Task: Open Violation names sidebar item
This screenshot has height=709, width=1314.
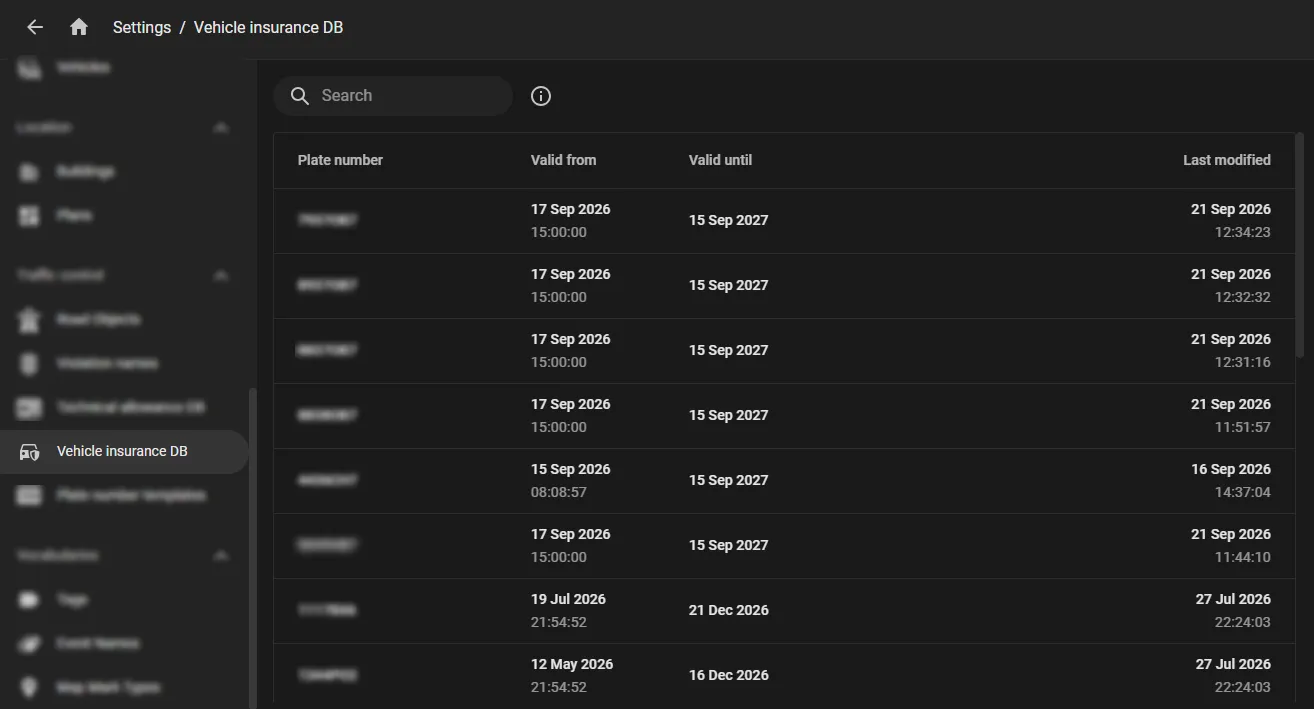Action: tap(124, 364)
